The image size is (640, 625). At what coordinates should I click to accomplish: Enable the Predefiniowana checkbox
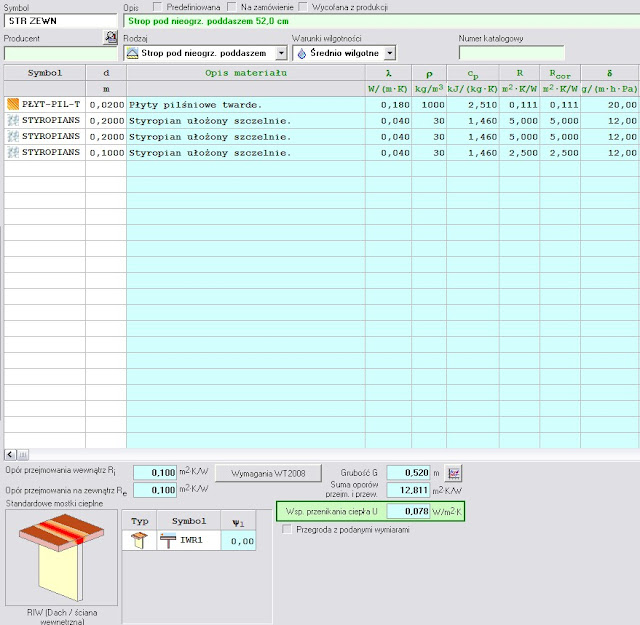pyautogui.click(x=157, y=6)
